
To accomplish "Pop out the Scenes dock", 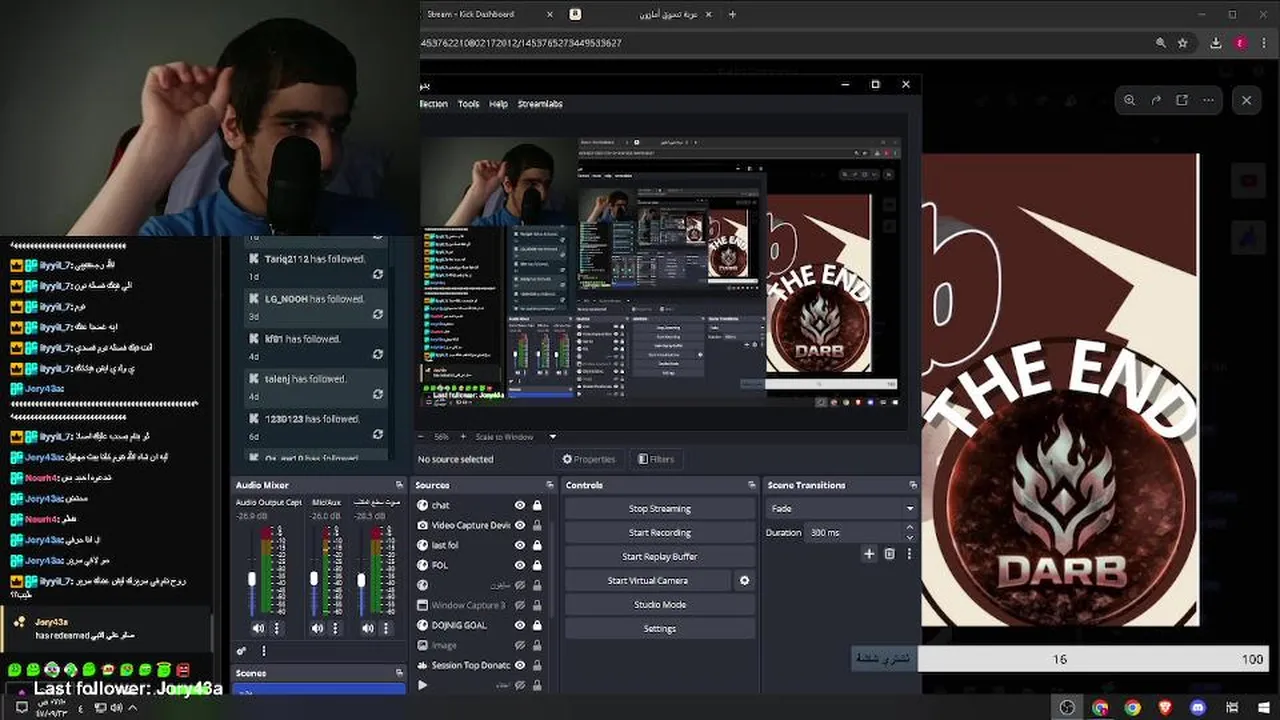I will tap(399, 673).
